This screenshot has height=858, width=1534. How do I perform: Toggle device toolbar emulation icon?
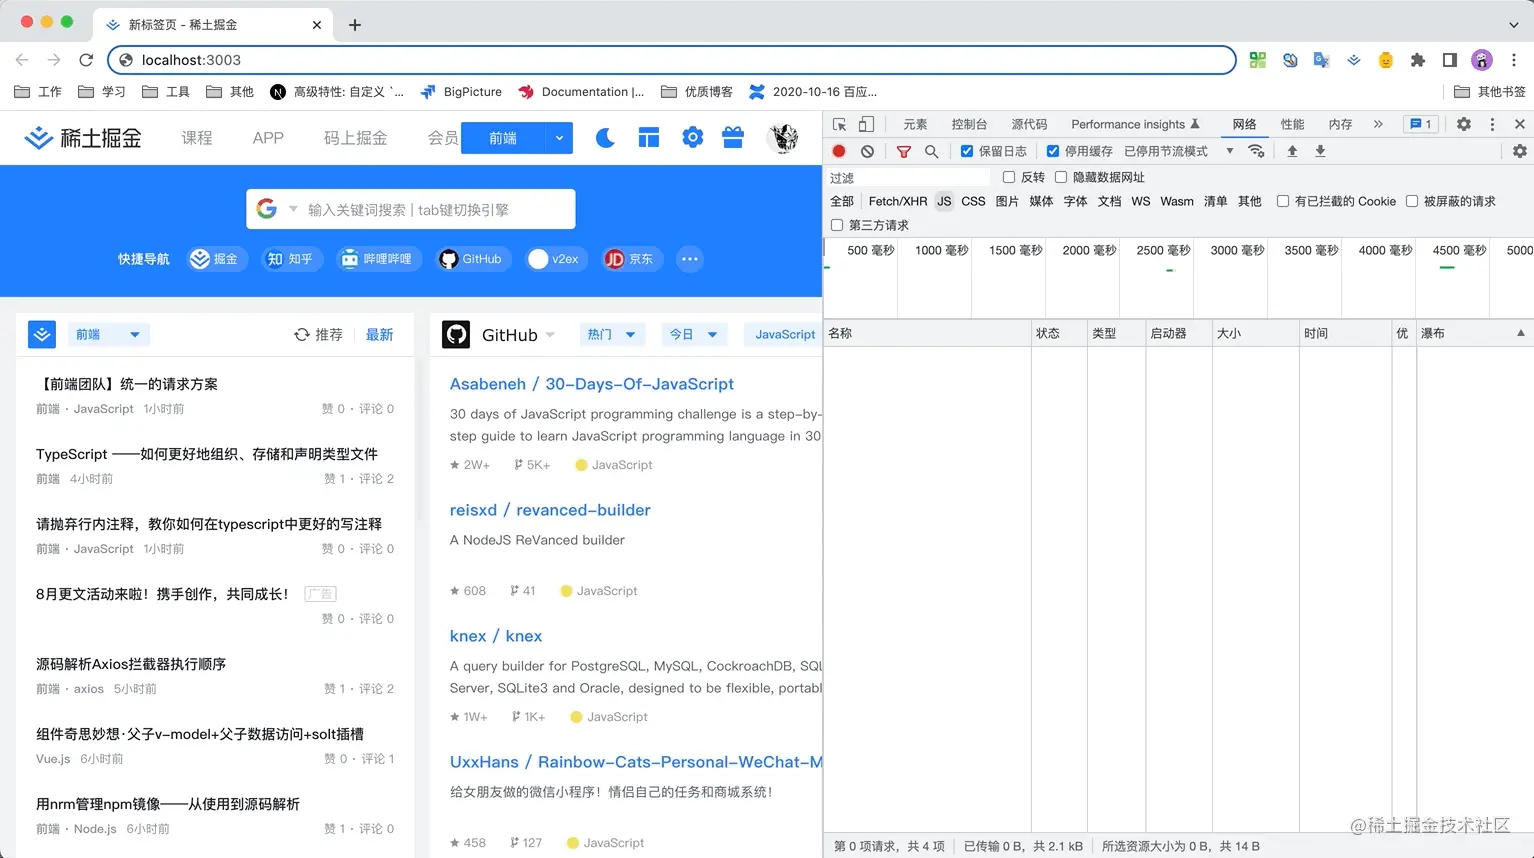[x=866, y=124]
